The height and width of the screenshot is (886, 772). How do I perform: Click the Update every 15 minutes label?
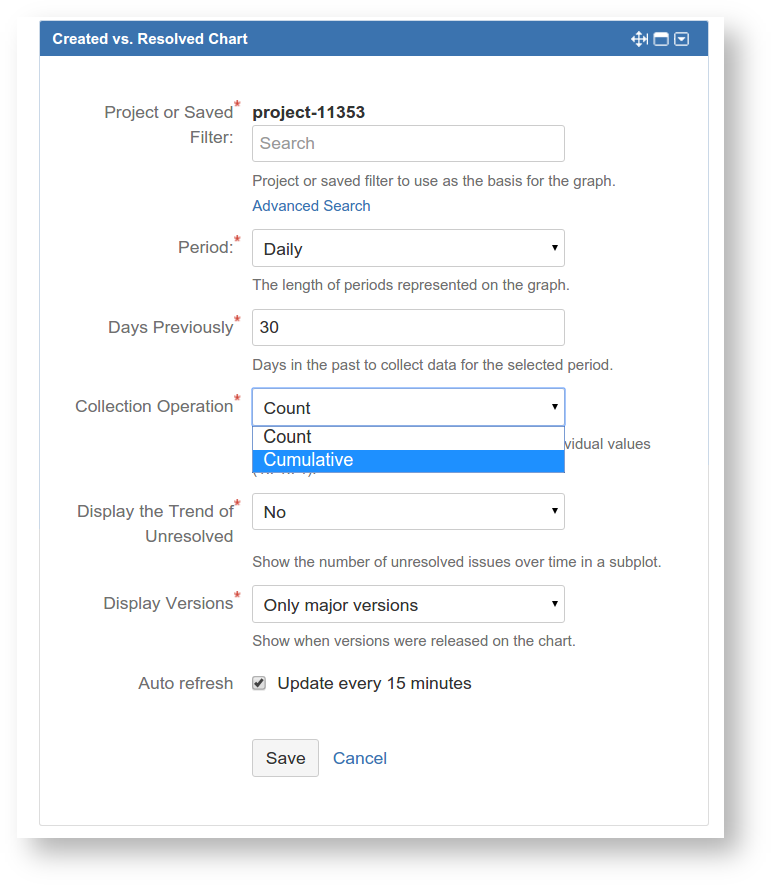pos(374,683)
